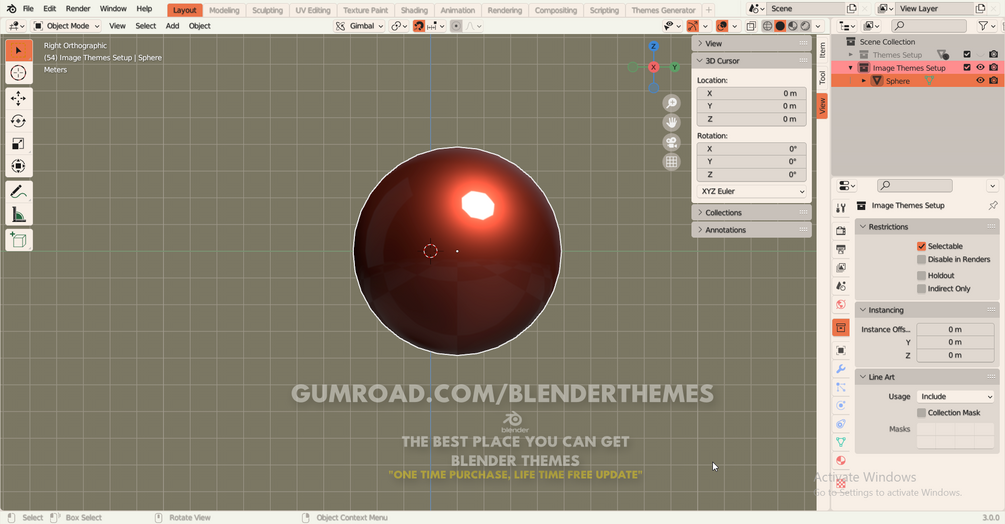Open the Object properties tab icon

click(x=841, y=350)
